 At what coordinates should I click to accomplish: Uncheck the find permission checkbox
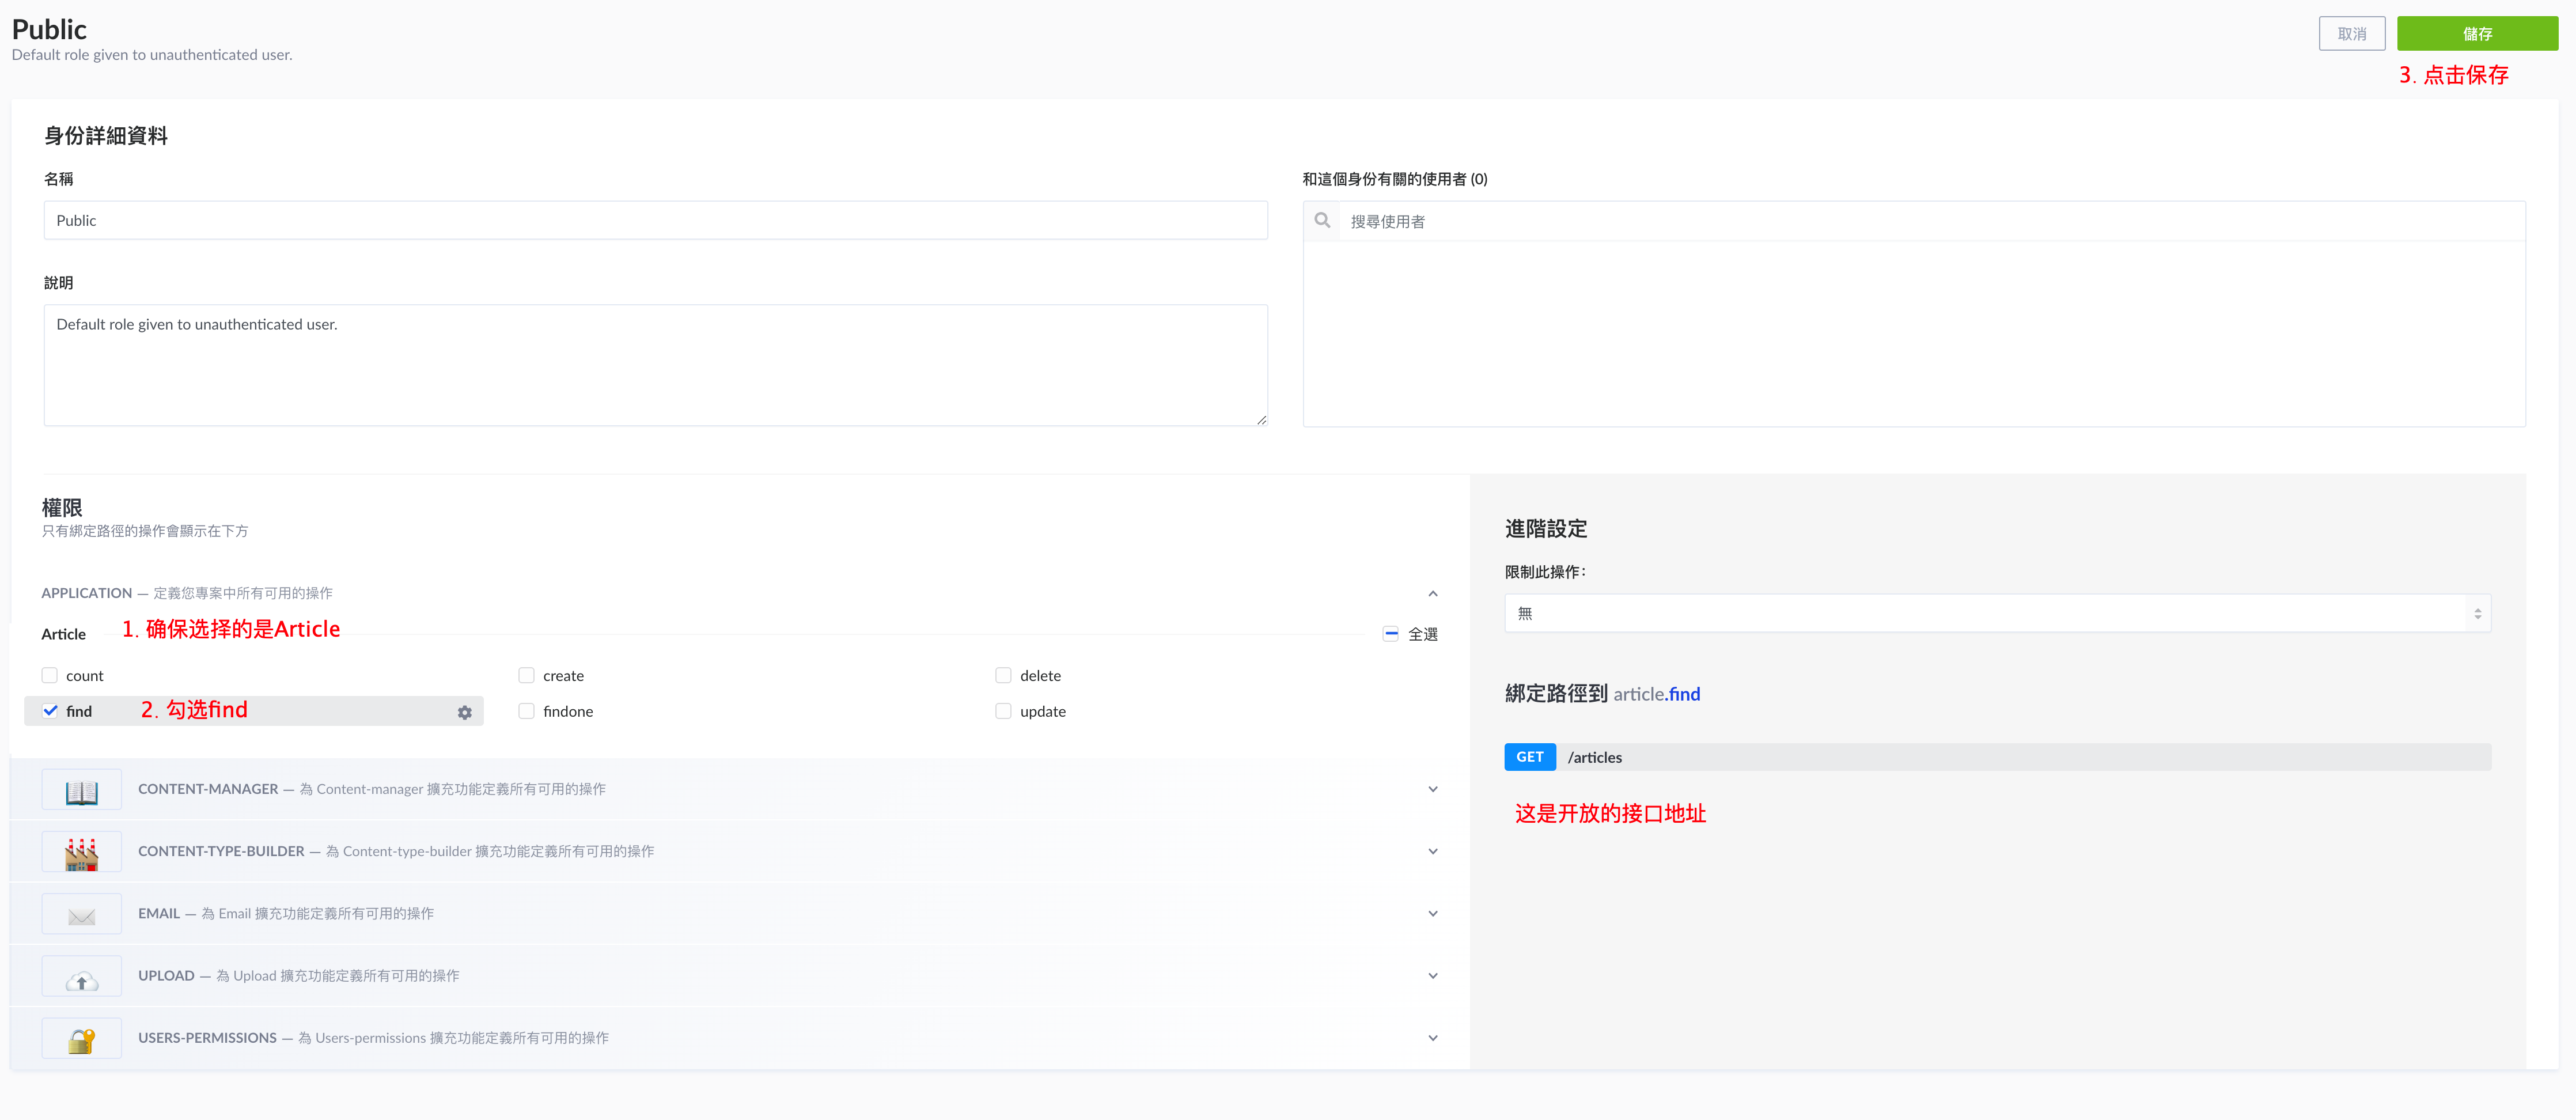coord(50,711)
